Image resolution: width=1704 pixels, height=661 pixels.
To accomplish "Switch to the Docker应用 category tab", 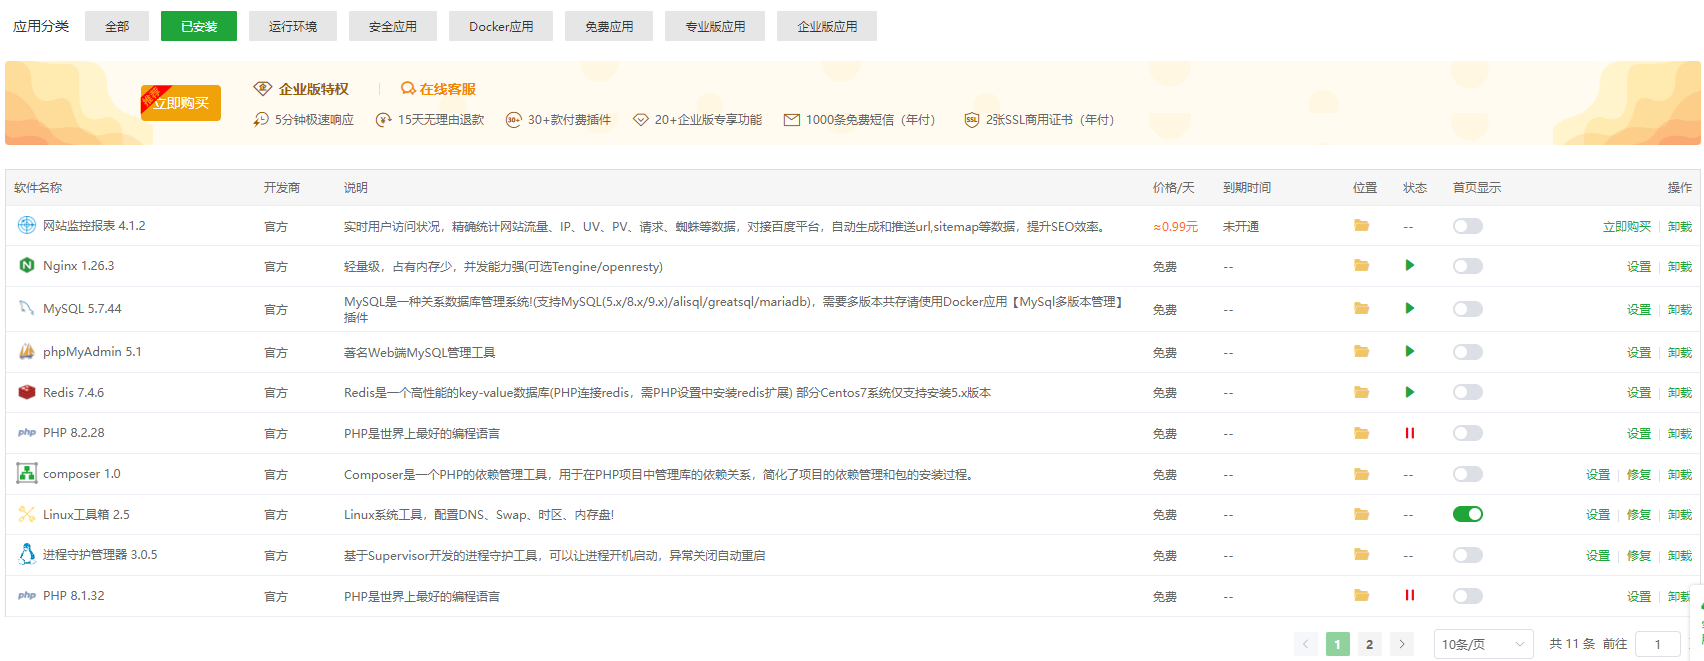I will (x=501, y=26).
